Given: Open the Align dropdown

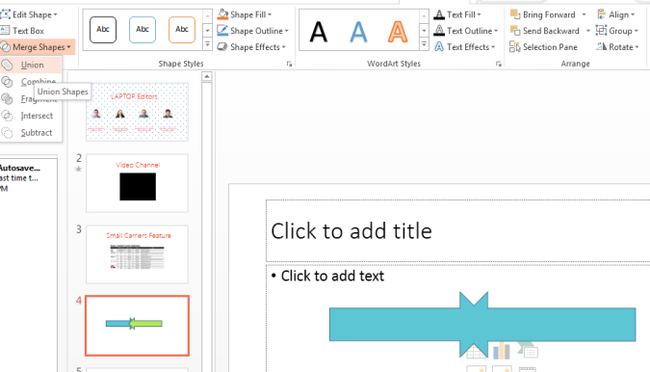Looking at the screenshot, I should pos(616,15).
